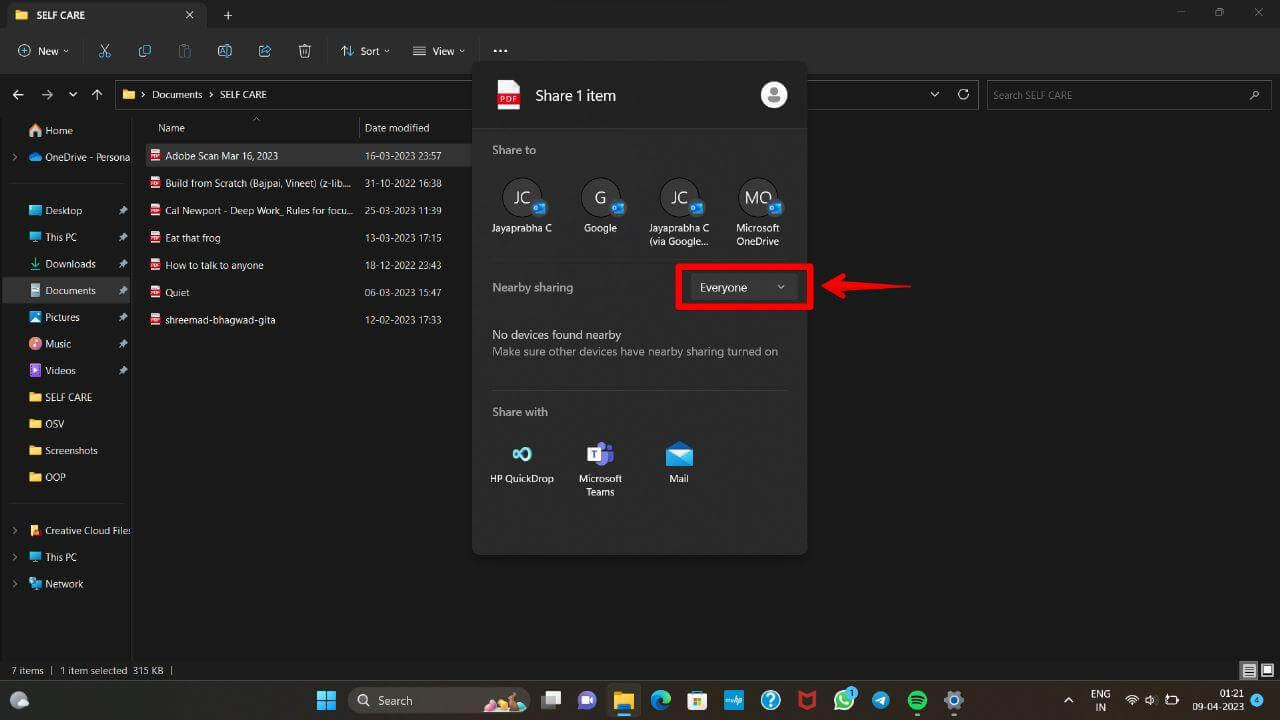This screenshot has width=1280, height=720.
Task: Click the Name column header
Action: 172,128
